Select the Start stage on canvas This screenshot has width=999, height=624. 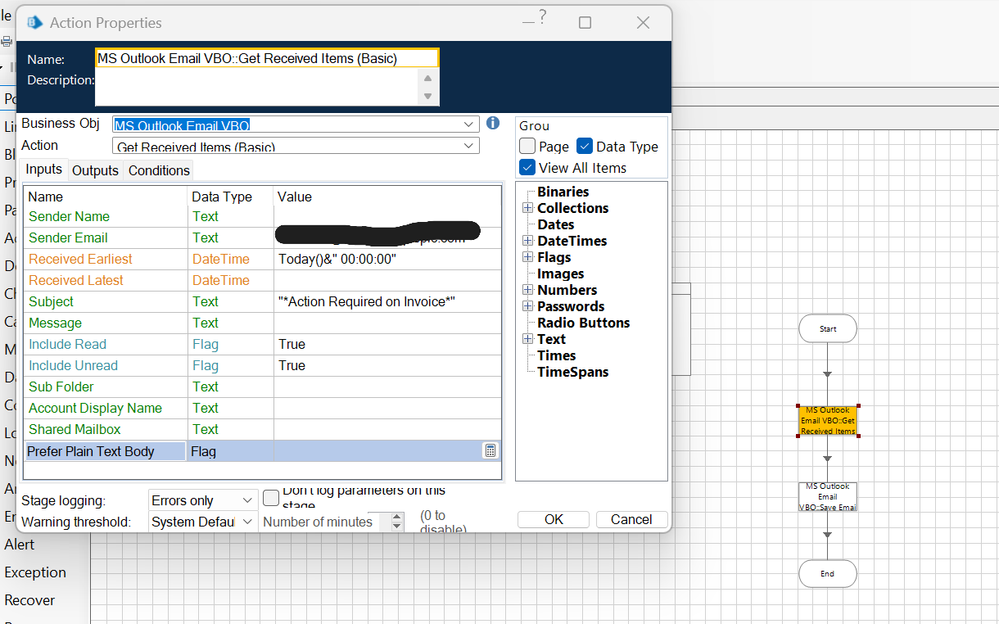(x=828, y=328)
